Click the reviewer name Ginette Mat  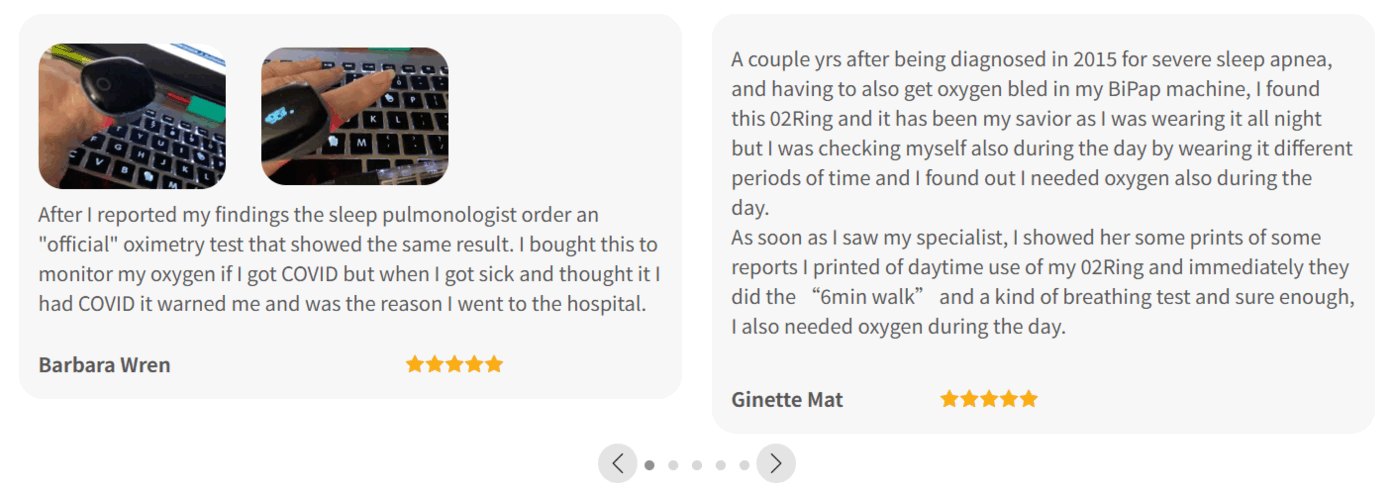coord(787,400)
